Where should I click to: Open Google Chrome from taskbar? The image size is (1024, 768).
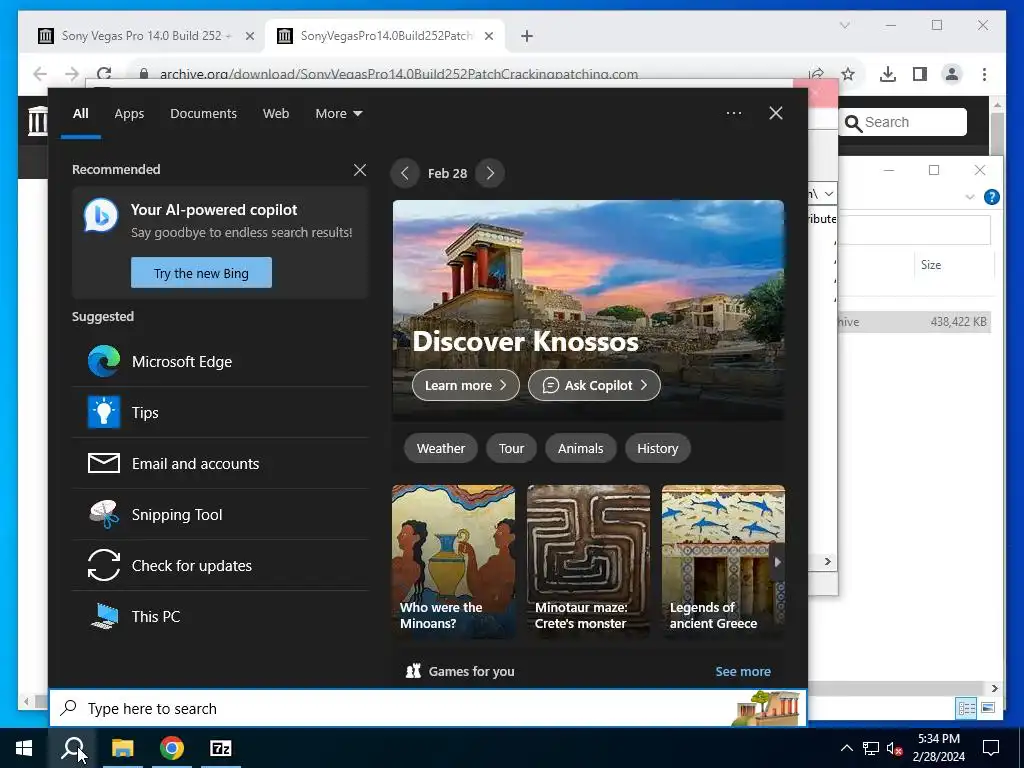tap(172, 748)
